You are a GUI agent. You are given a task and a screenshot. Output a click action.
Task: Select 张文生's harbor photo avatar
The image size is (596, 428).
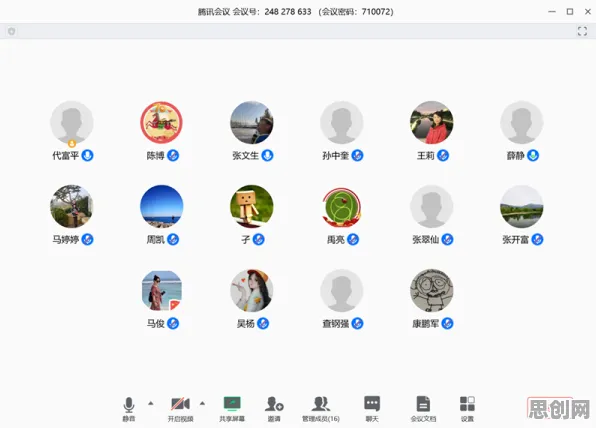[252, 122]
